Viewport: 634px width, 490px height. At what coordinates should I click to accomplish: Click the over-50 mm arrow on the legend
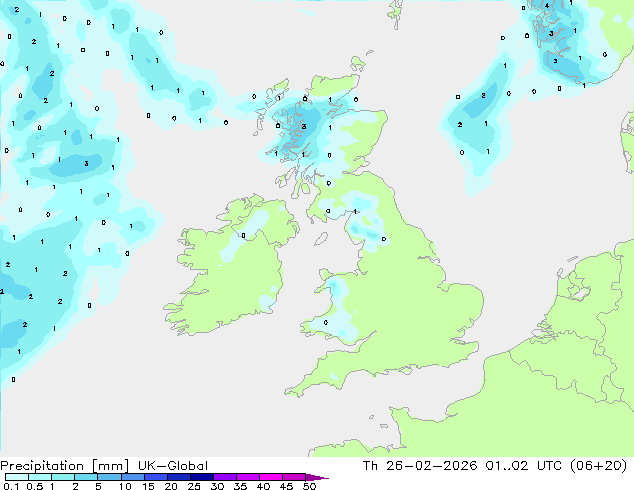317,477
